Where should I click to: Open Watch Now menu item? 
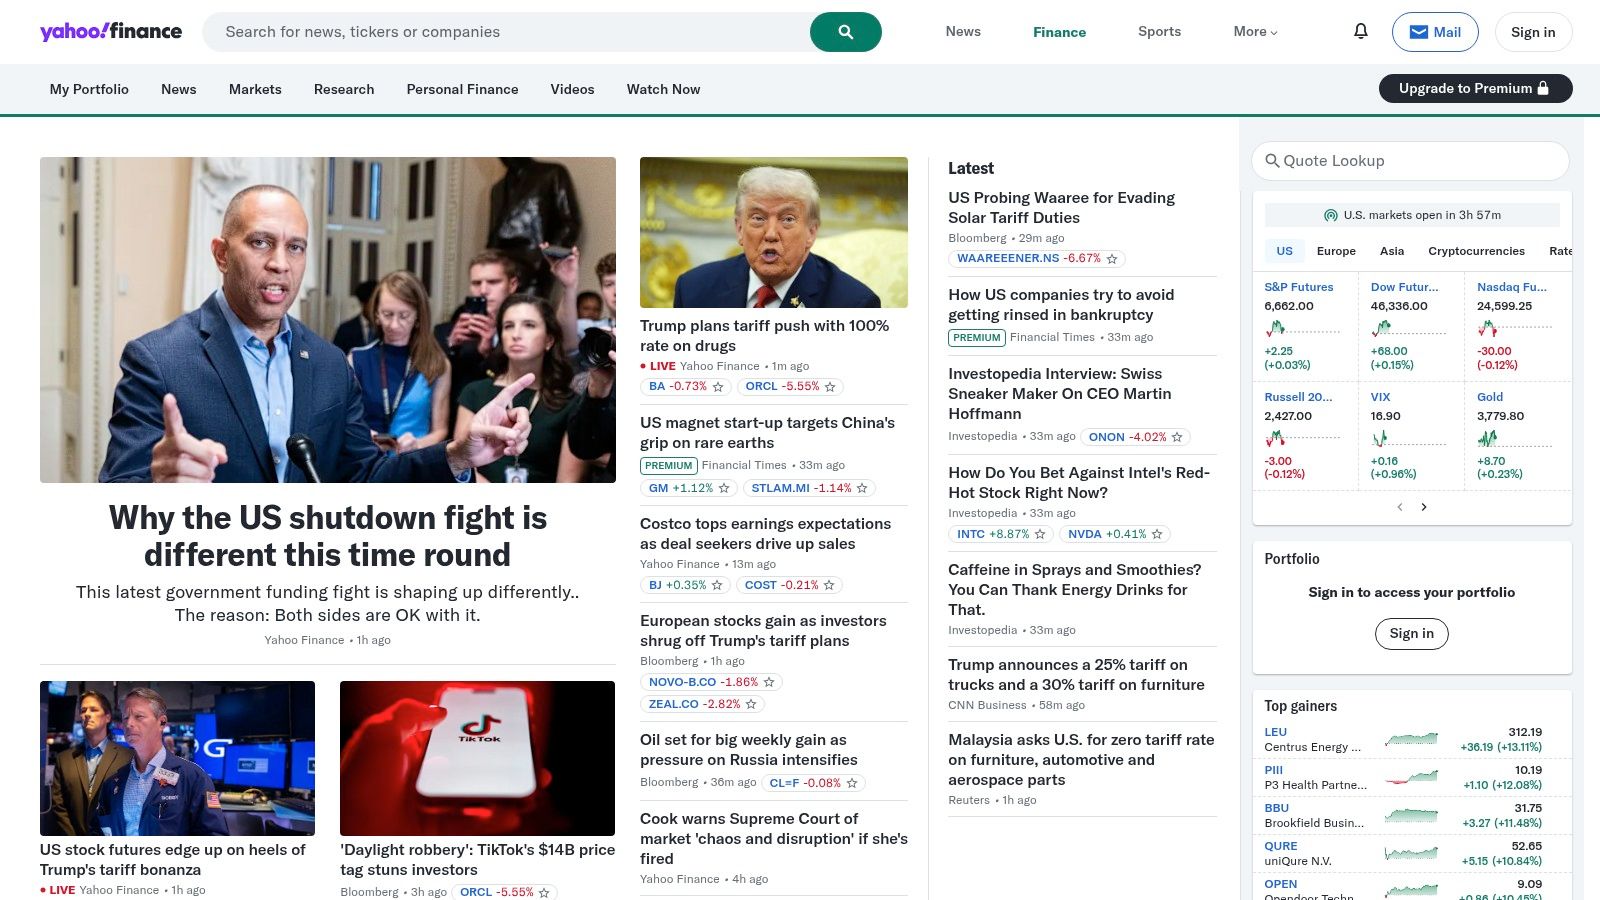coord(663,89)
